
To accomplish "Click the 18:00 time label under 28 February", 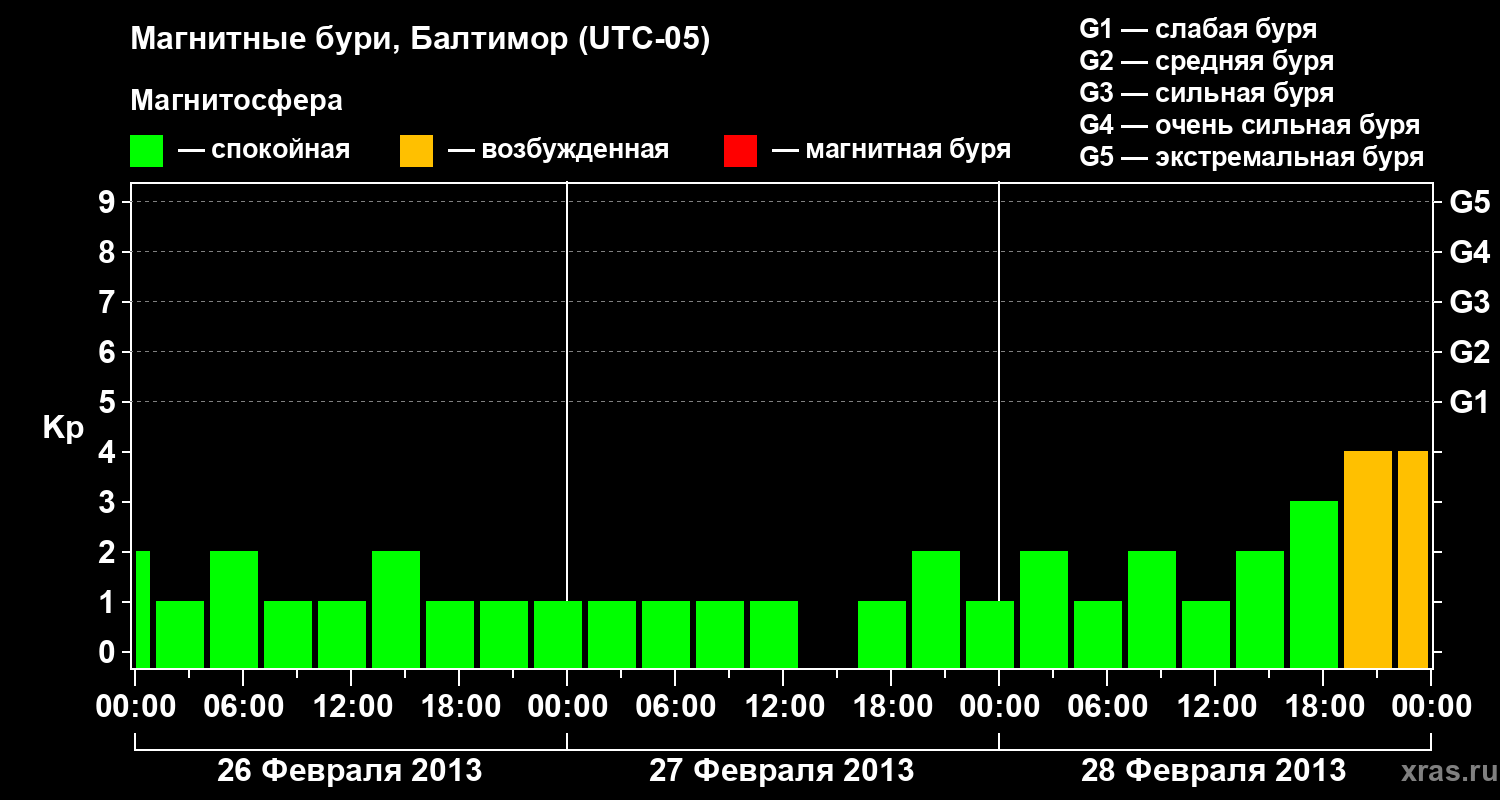I will click(1323, 707).
